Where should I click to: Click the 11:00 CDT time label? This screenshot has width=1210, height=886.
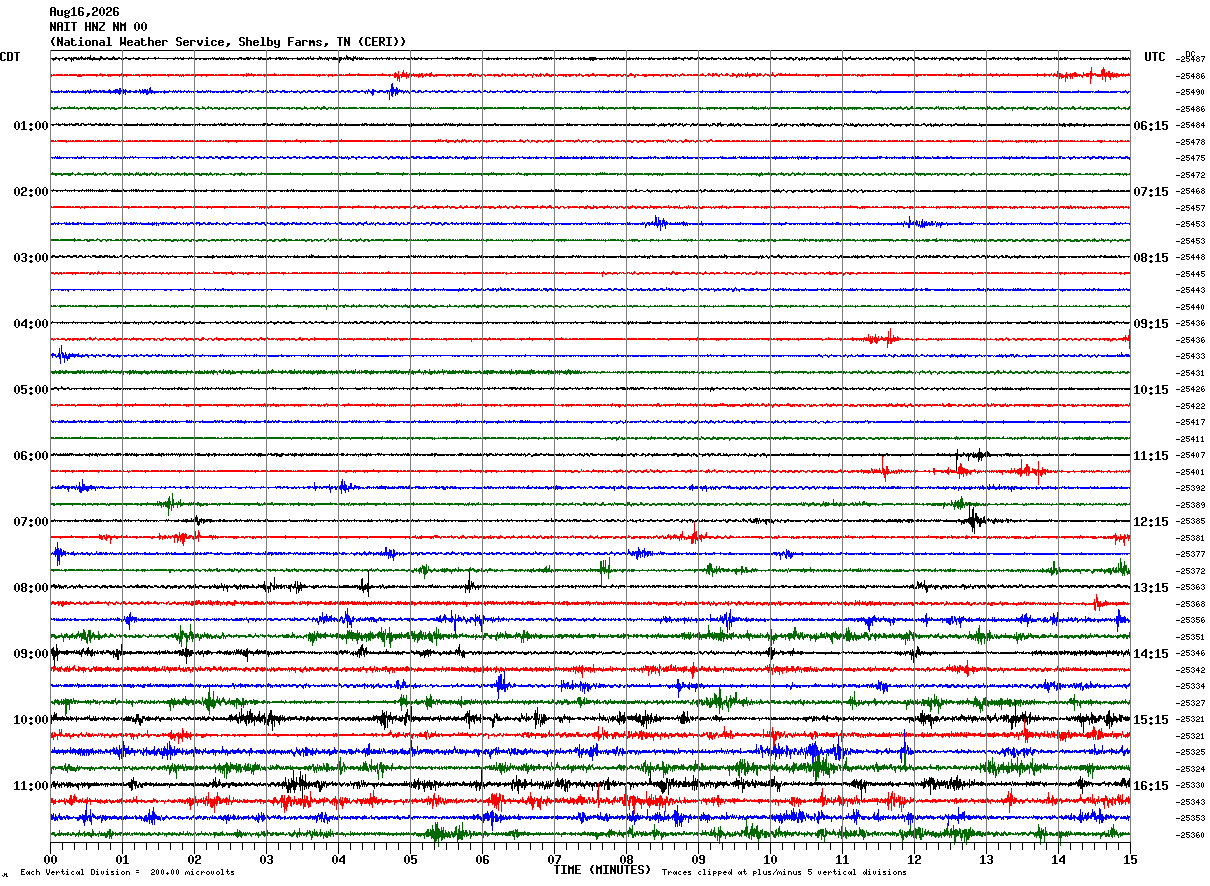[31, 786]
